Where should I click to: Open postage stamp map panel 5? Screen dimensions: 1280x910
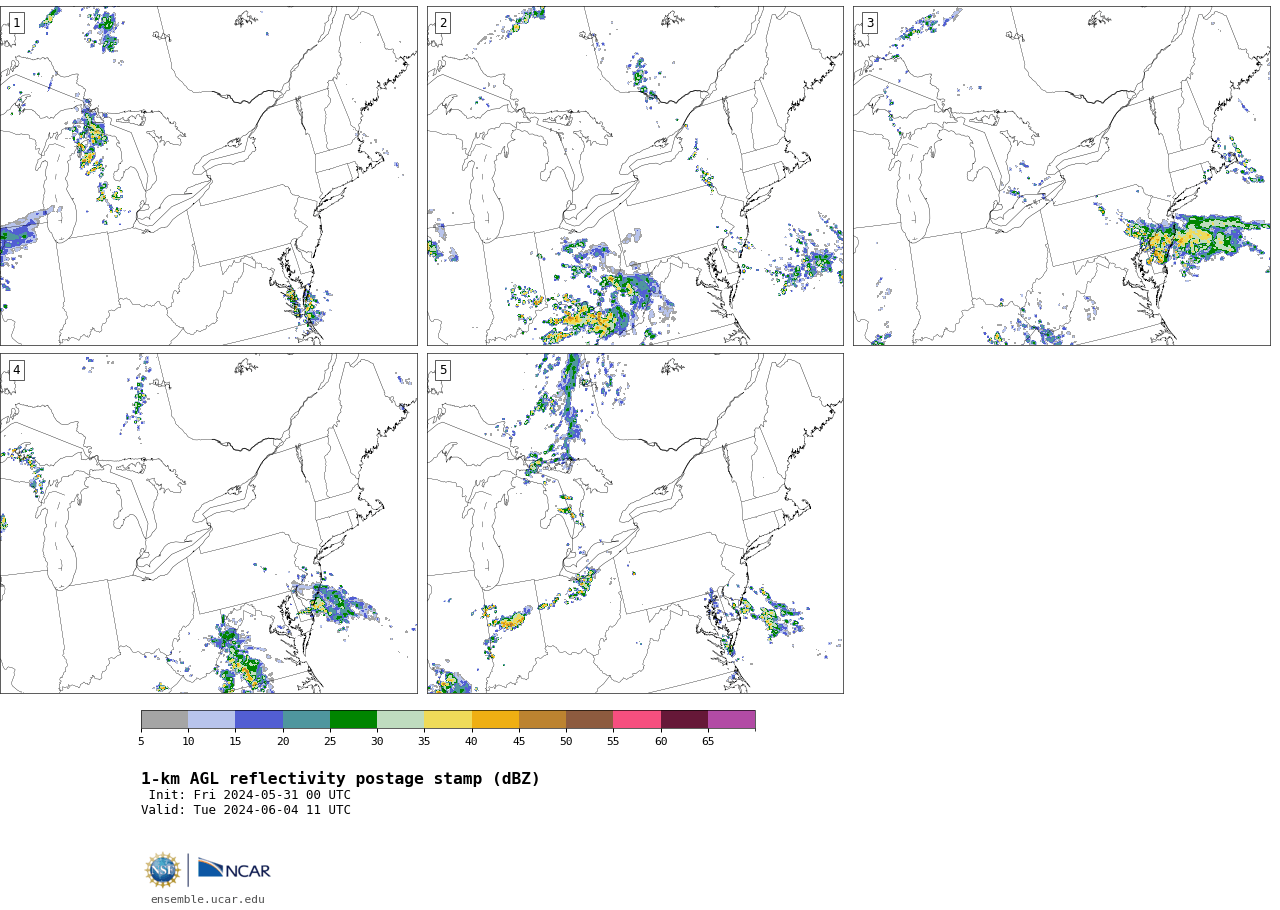pyautogui.click(x=635, y=523)
